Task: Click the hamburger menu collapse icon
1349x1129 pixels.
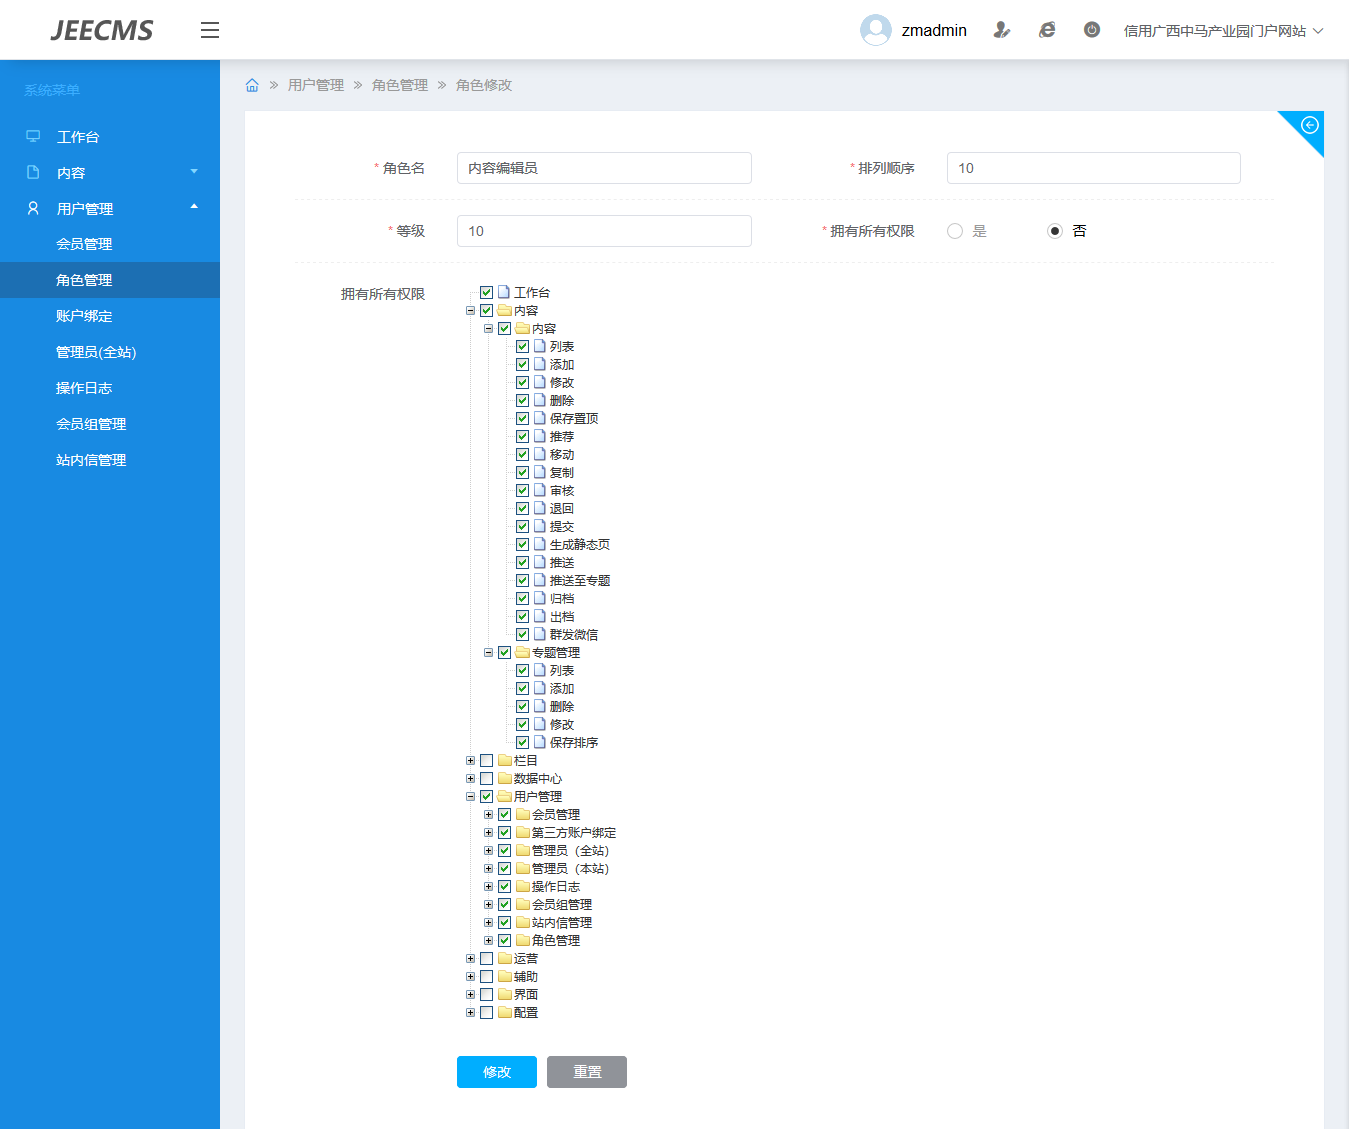Action: pos(210,30)
